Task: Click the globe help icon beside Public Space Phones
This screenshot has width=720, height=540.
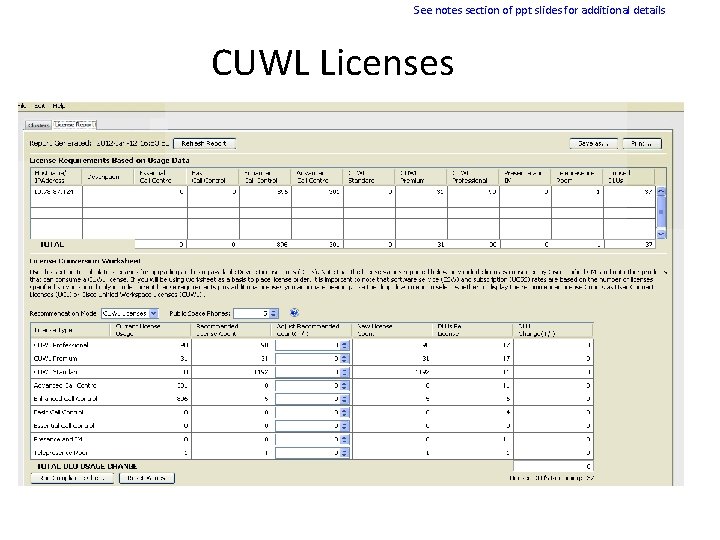Action: pos(294,313)
